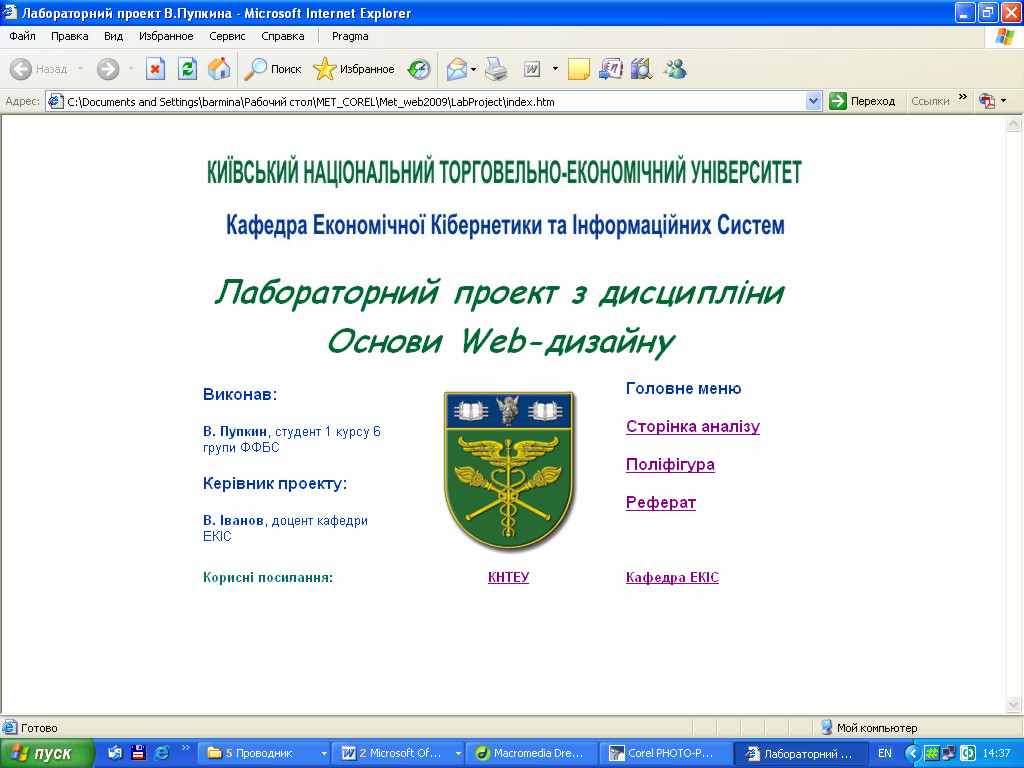Open the Поиск search tool

[273, 69]
